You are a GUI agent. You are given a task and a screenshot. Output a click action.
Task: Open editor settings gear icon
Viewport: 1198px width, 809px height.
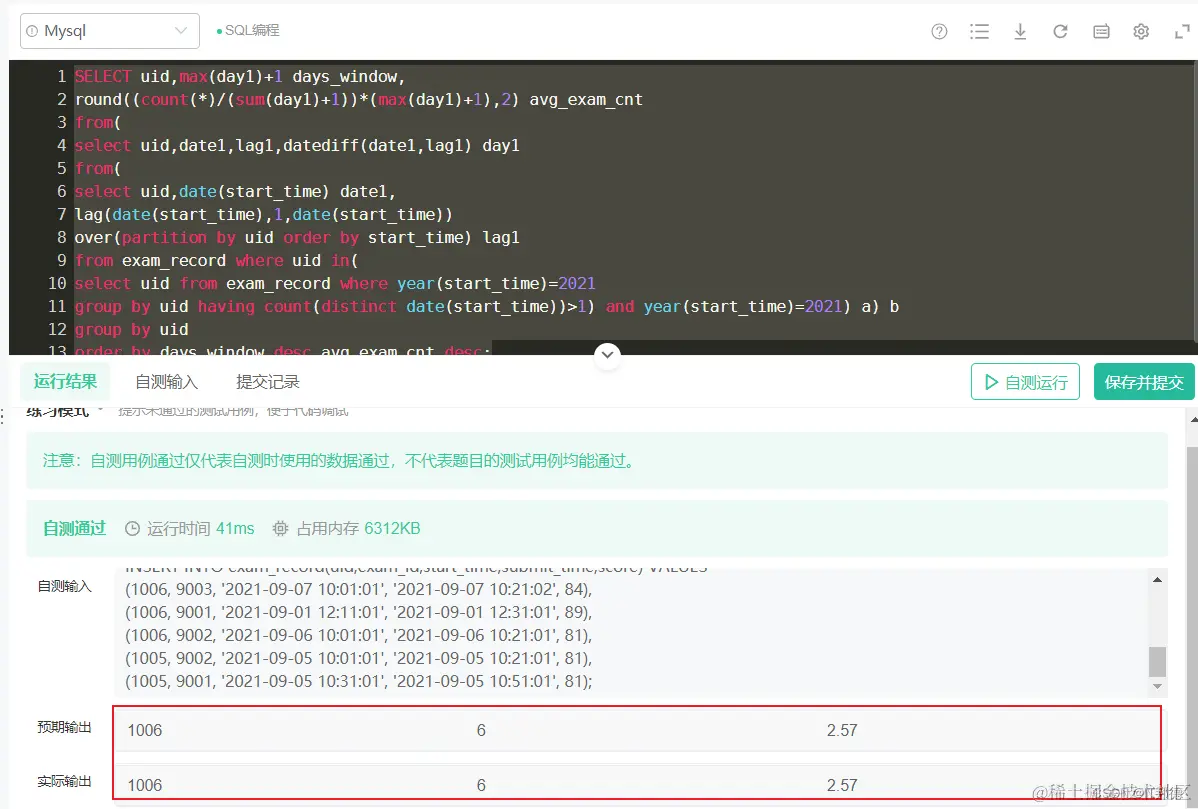point(1141,31)
